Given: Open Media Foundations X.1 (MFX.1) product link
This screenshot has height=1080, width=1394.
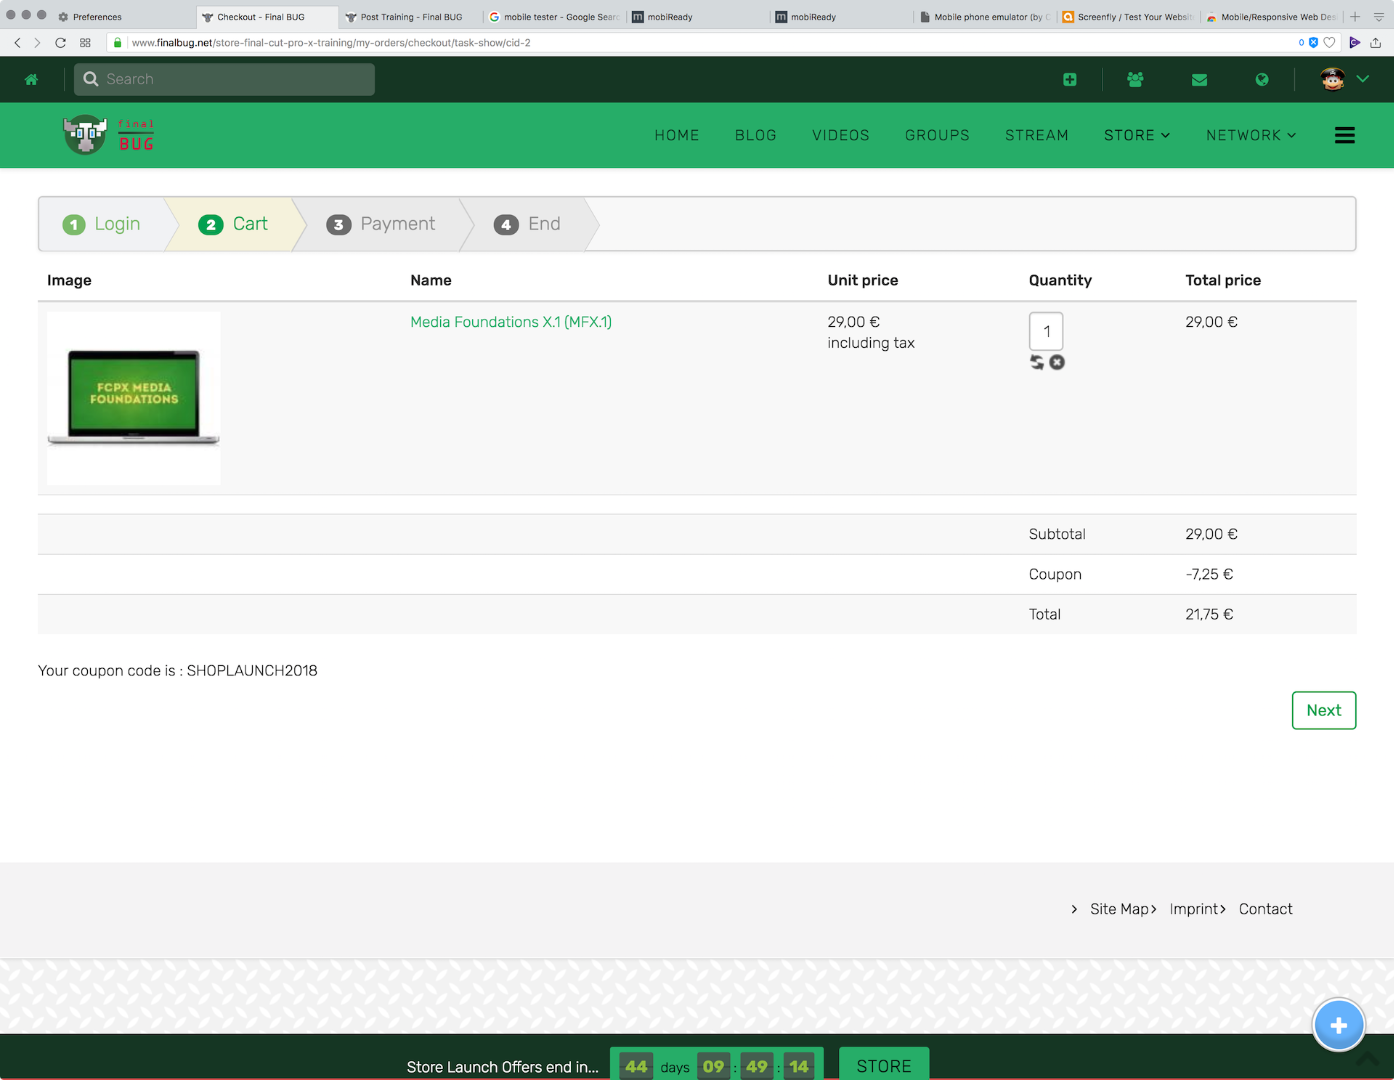Looking at the screenshot, I should [511, 322].
